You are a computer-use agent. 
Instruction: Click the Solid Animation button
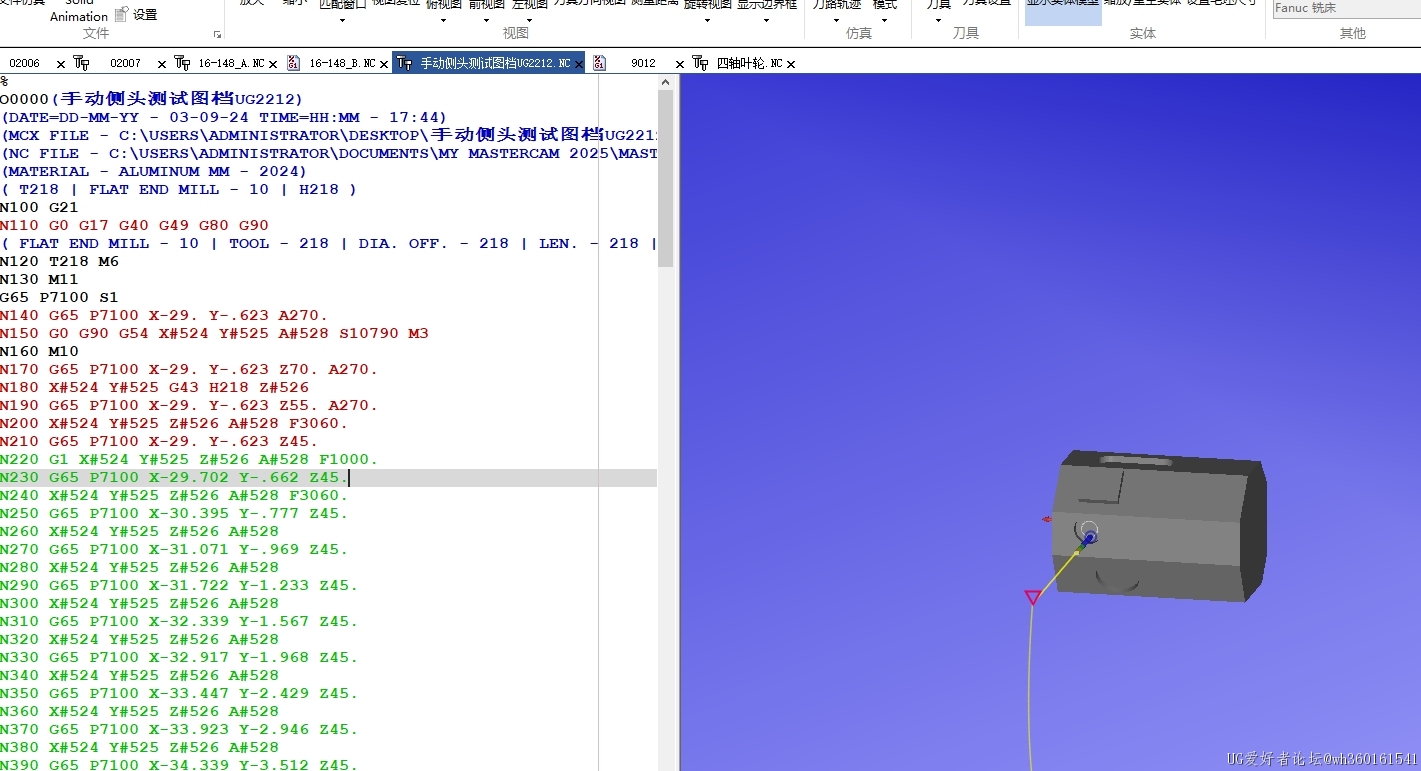pyautogui.click(x=79, y=10)
